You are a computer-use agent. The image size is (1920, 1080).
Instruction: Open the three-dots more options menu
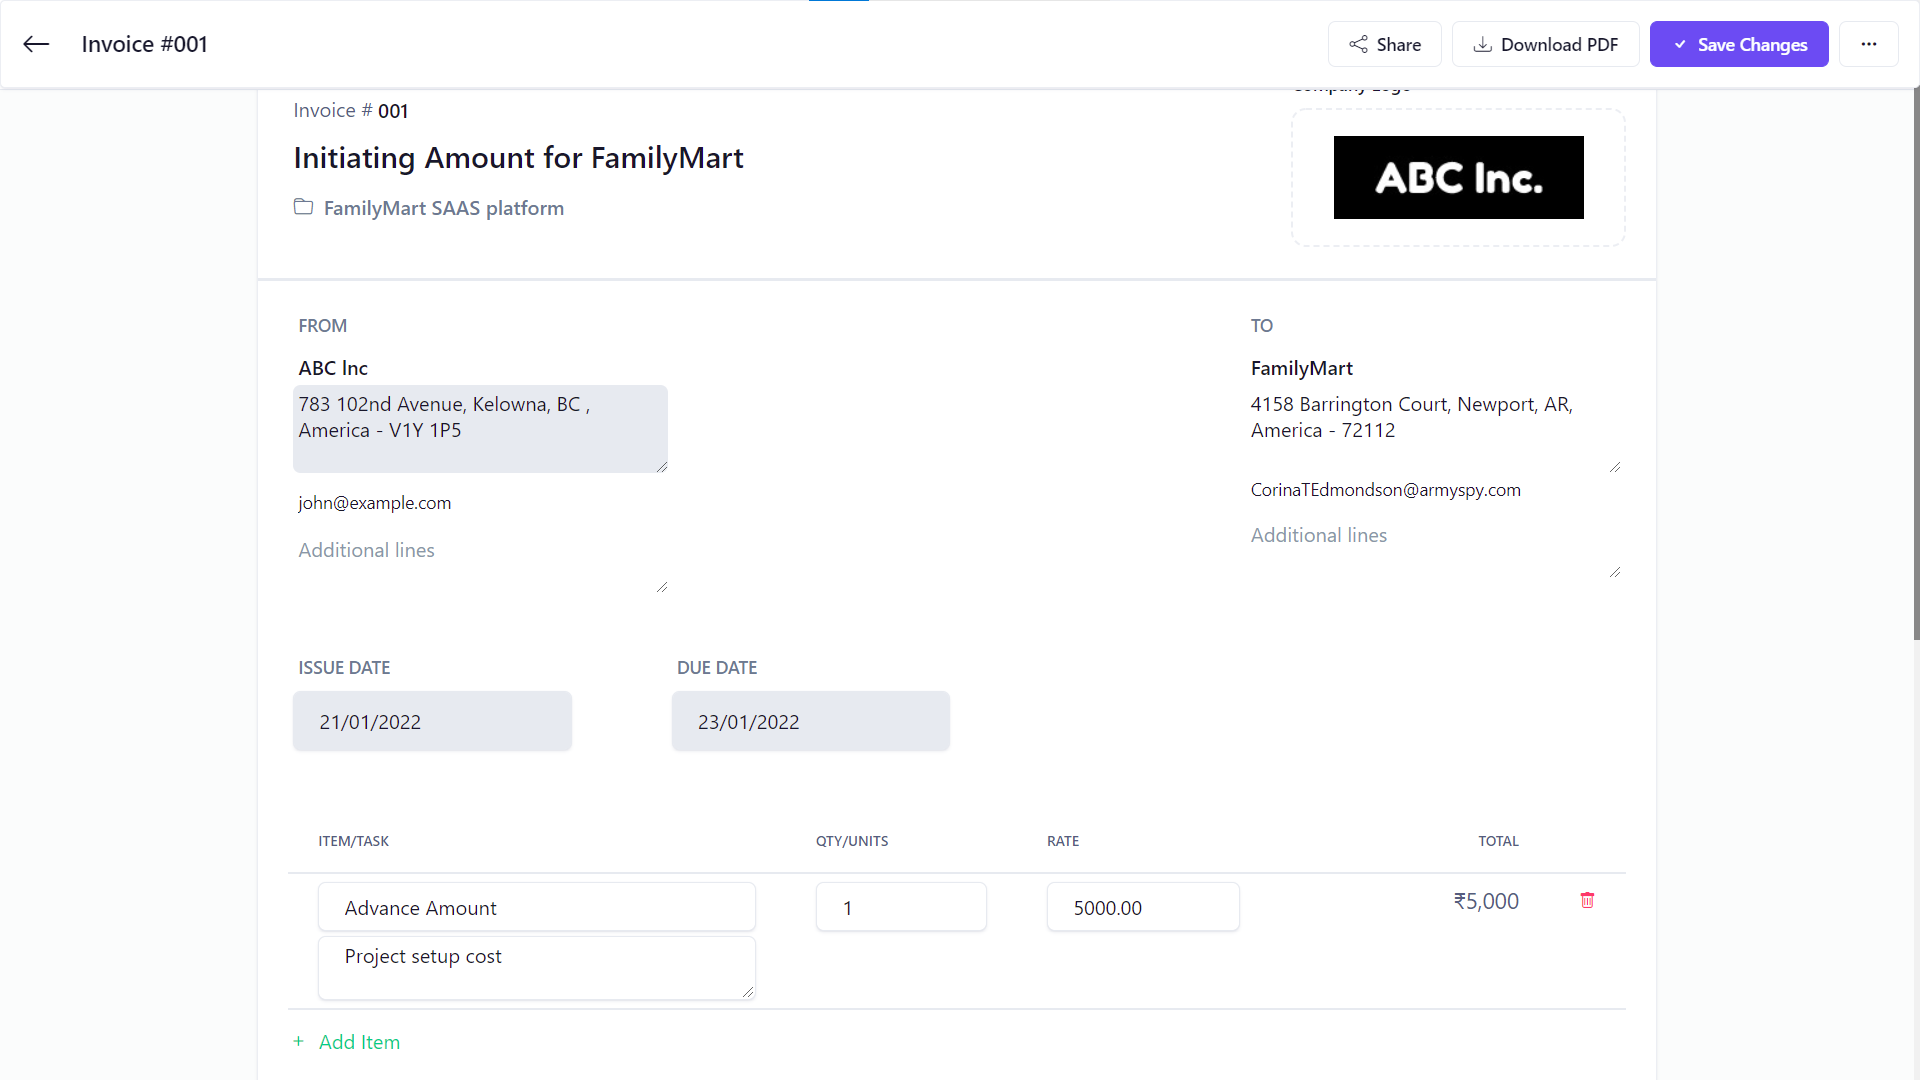1868,44
